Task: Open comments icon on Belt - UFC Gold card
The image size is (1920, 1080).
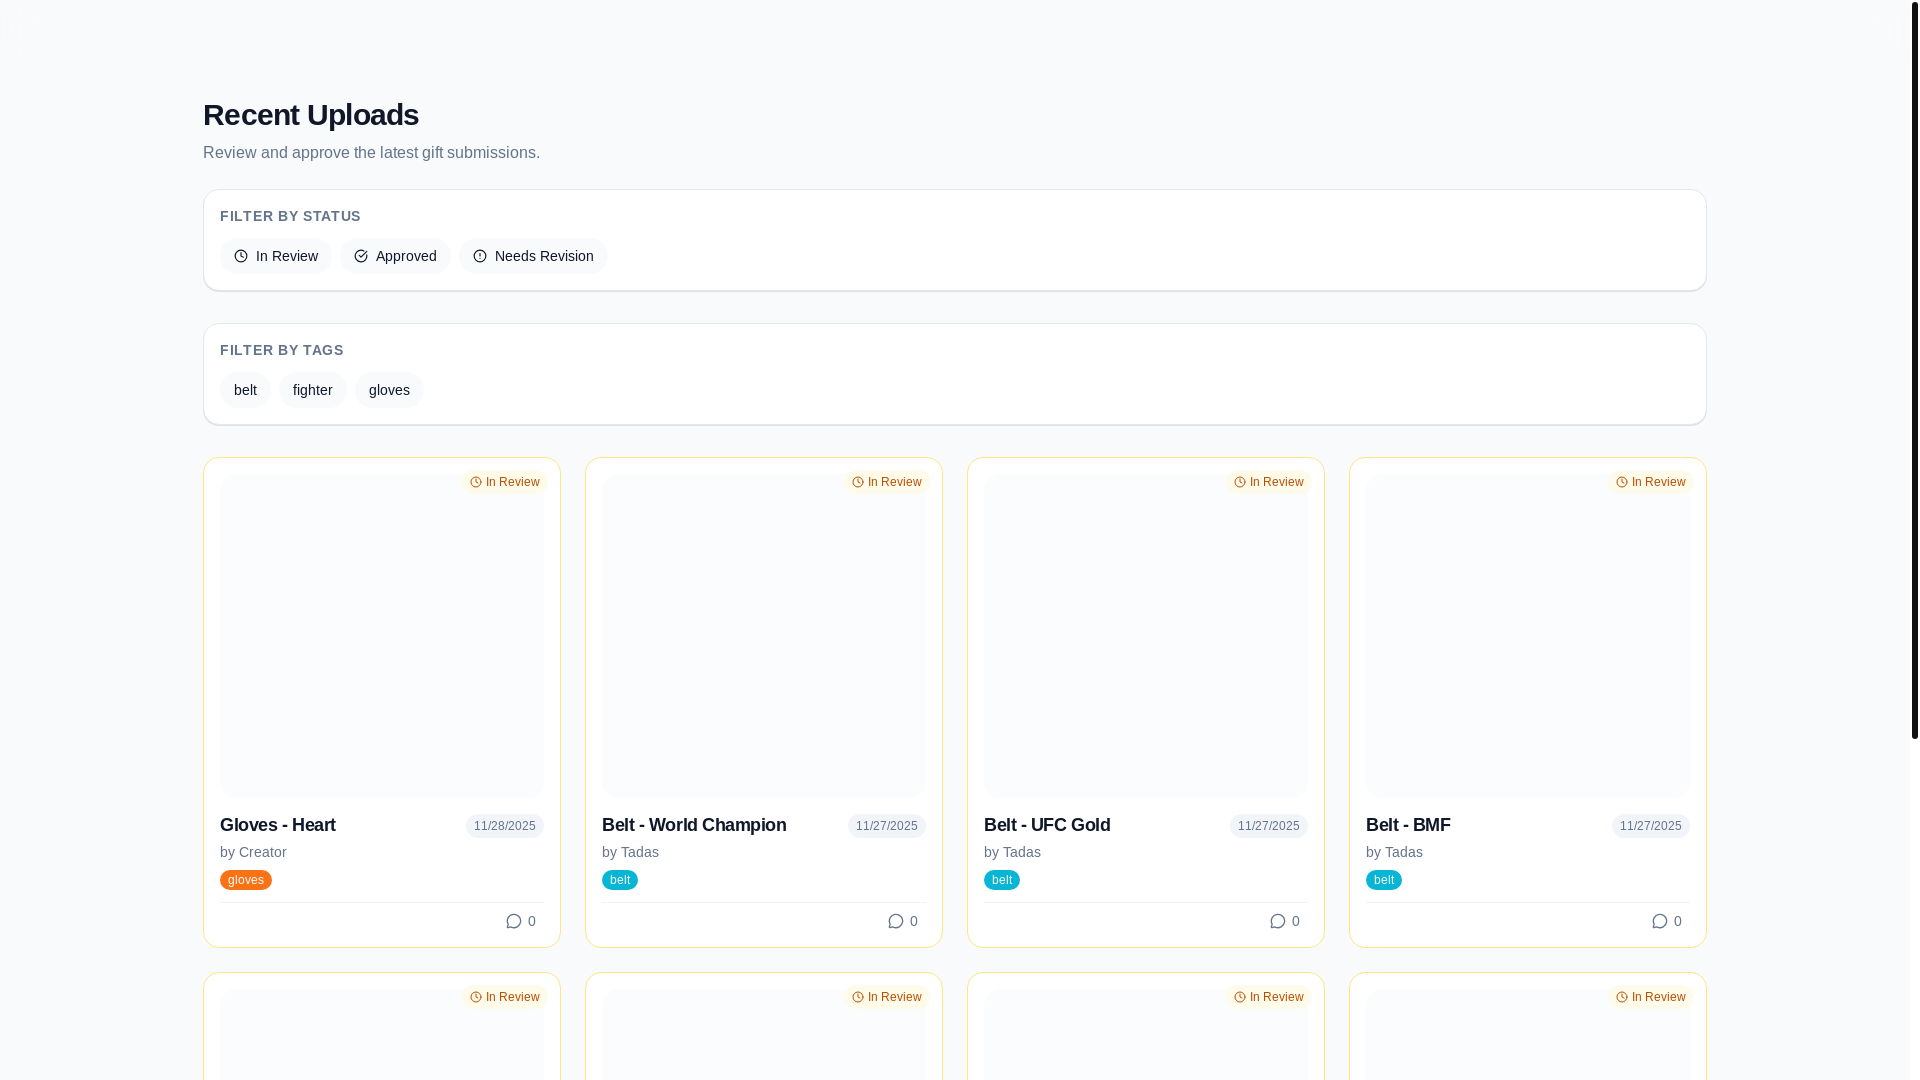Action: (1277, 921)
